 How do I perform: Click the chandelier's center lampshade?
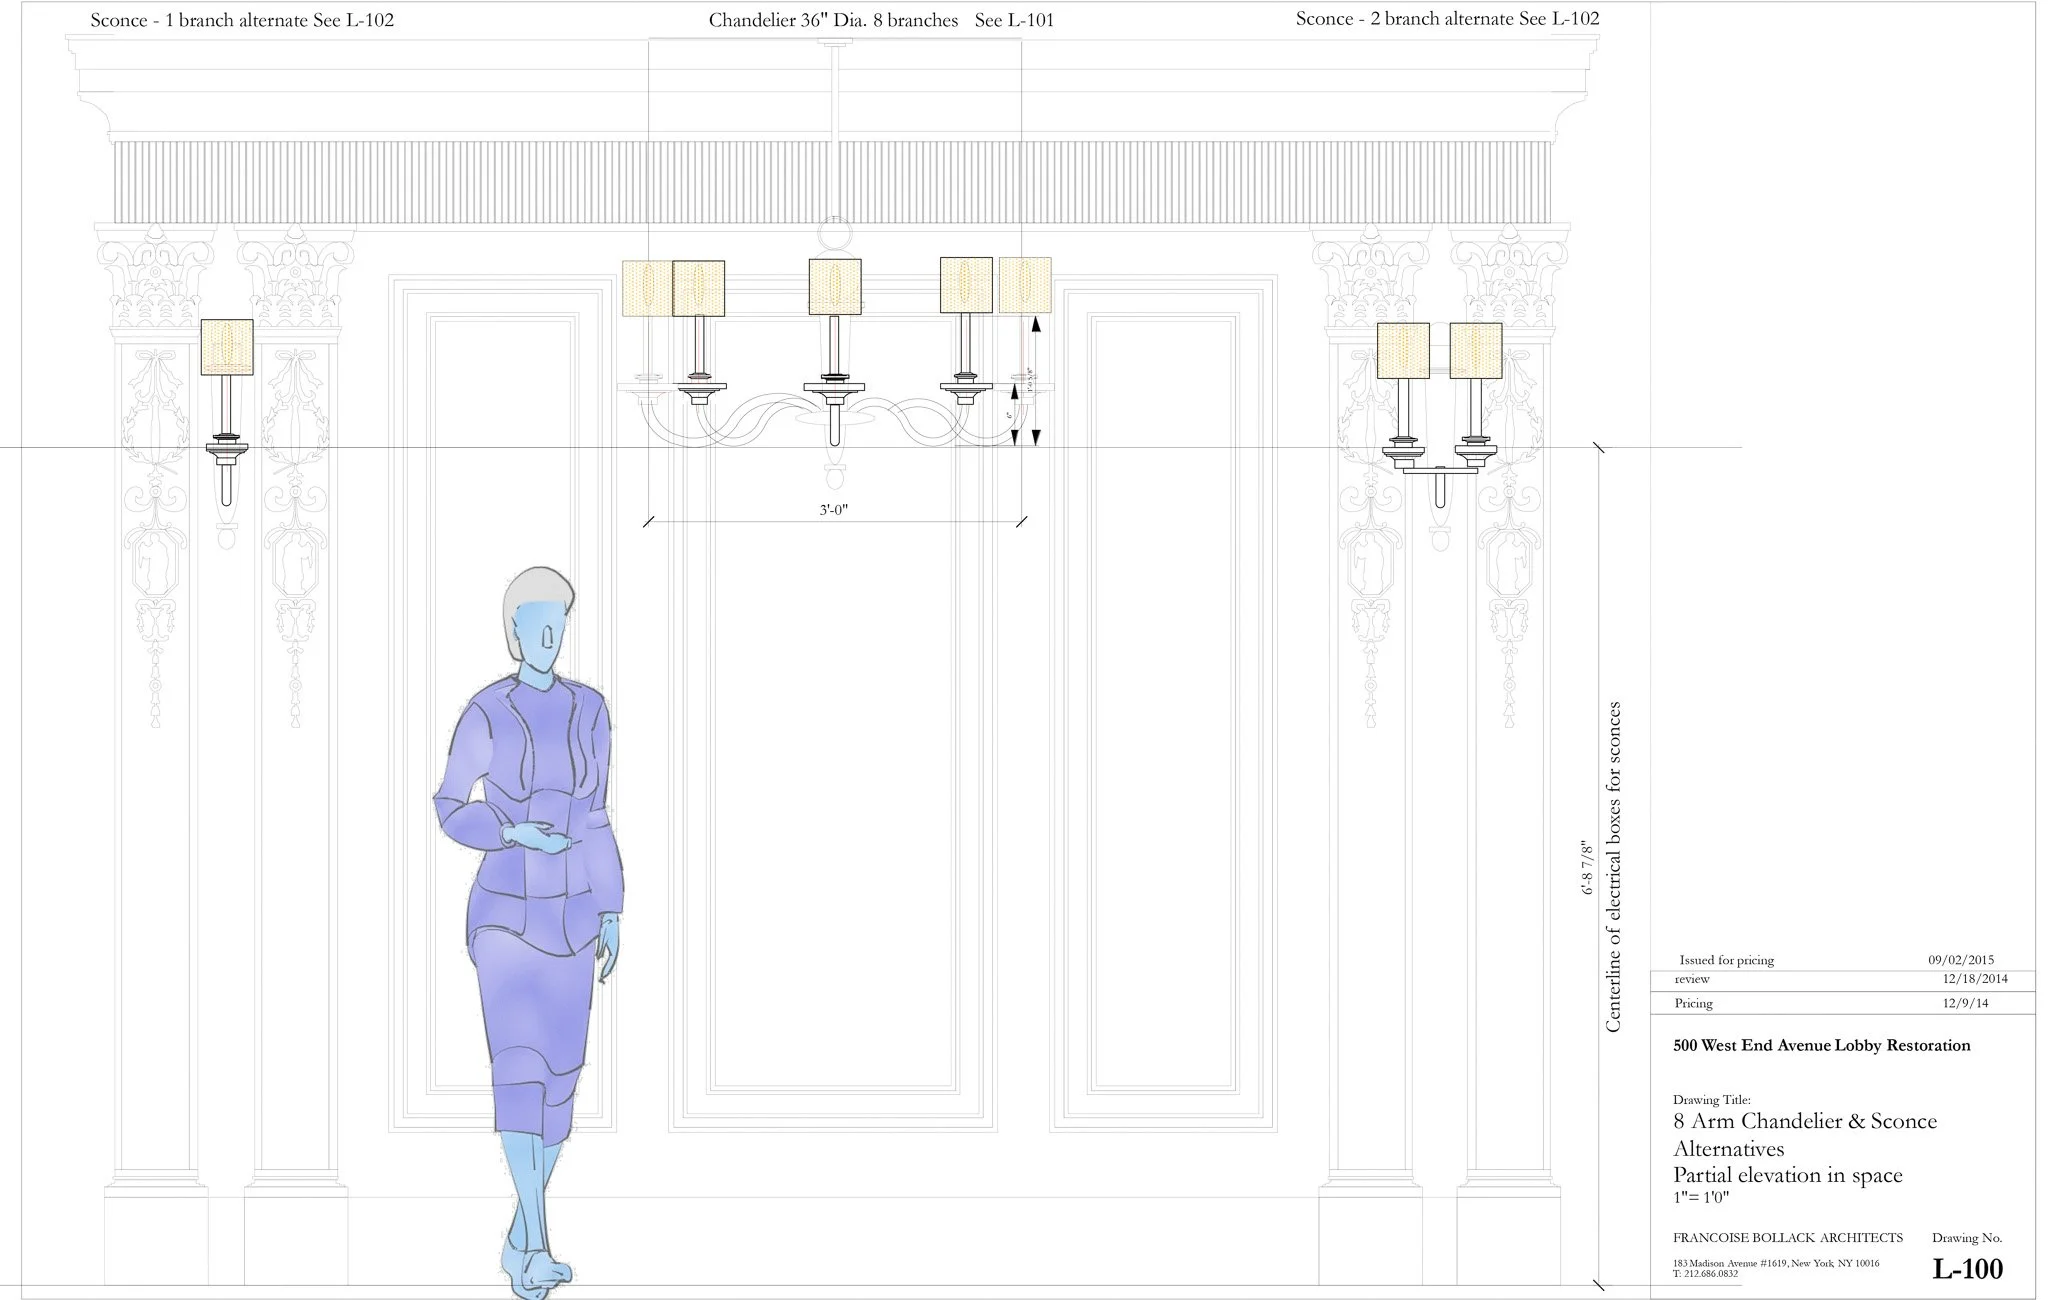coord(835,286)
